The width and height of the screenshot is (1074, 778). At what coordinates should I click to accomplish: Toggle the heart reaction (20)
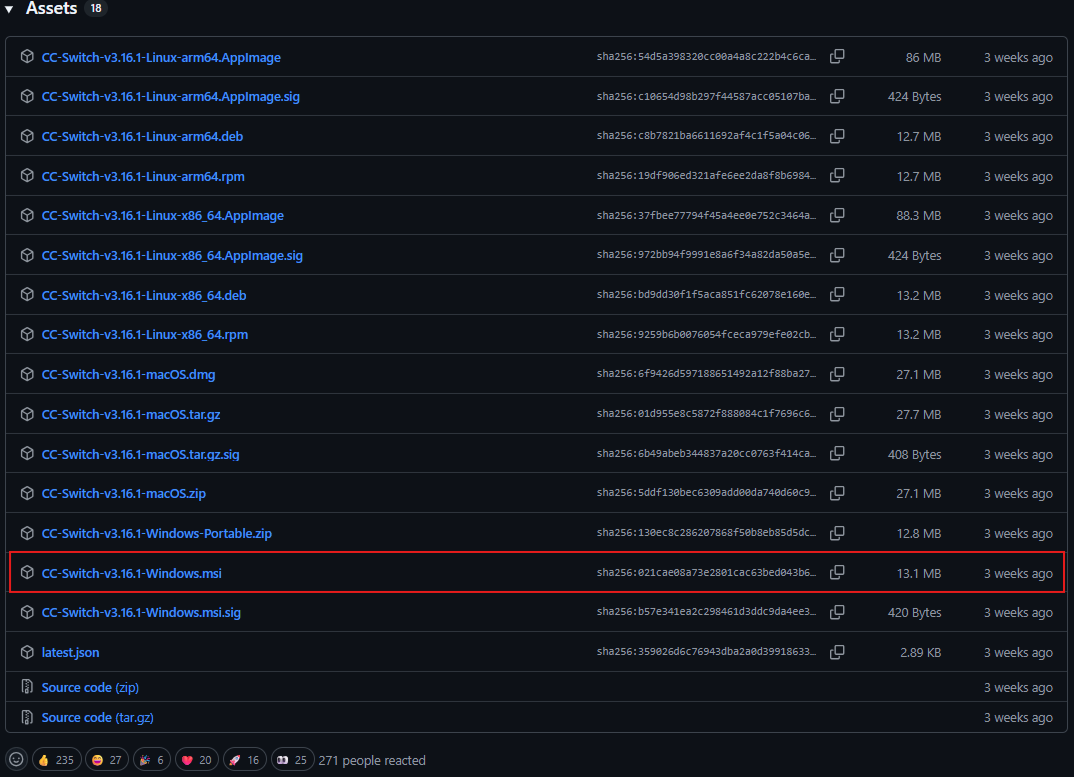pyautogui.click(x=197, y=760)
